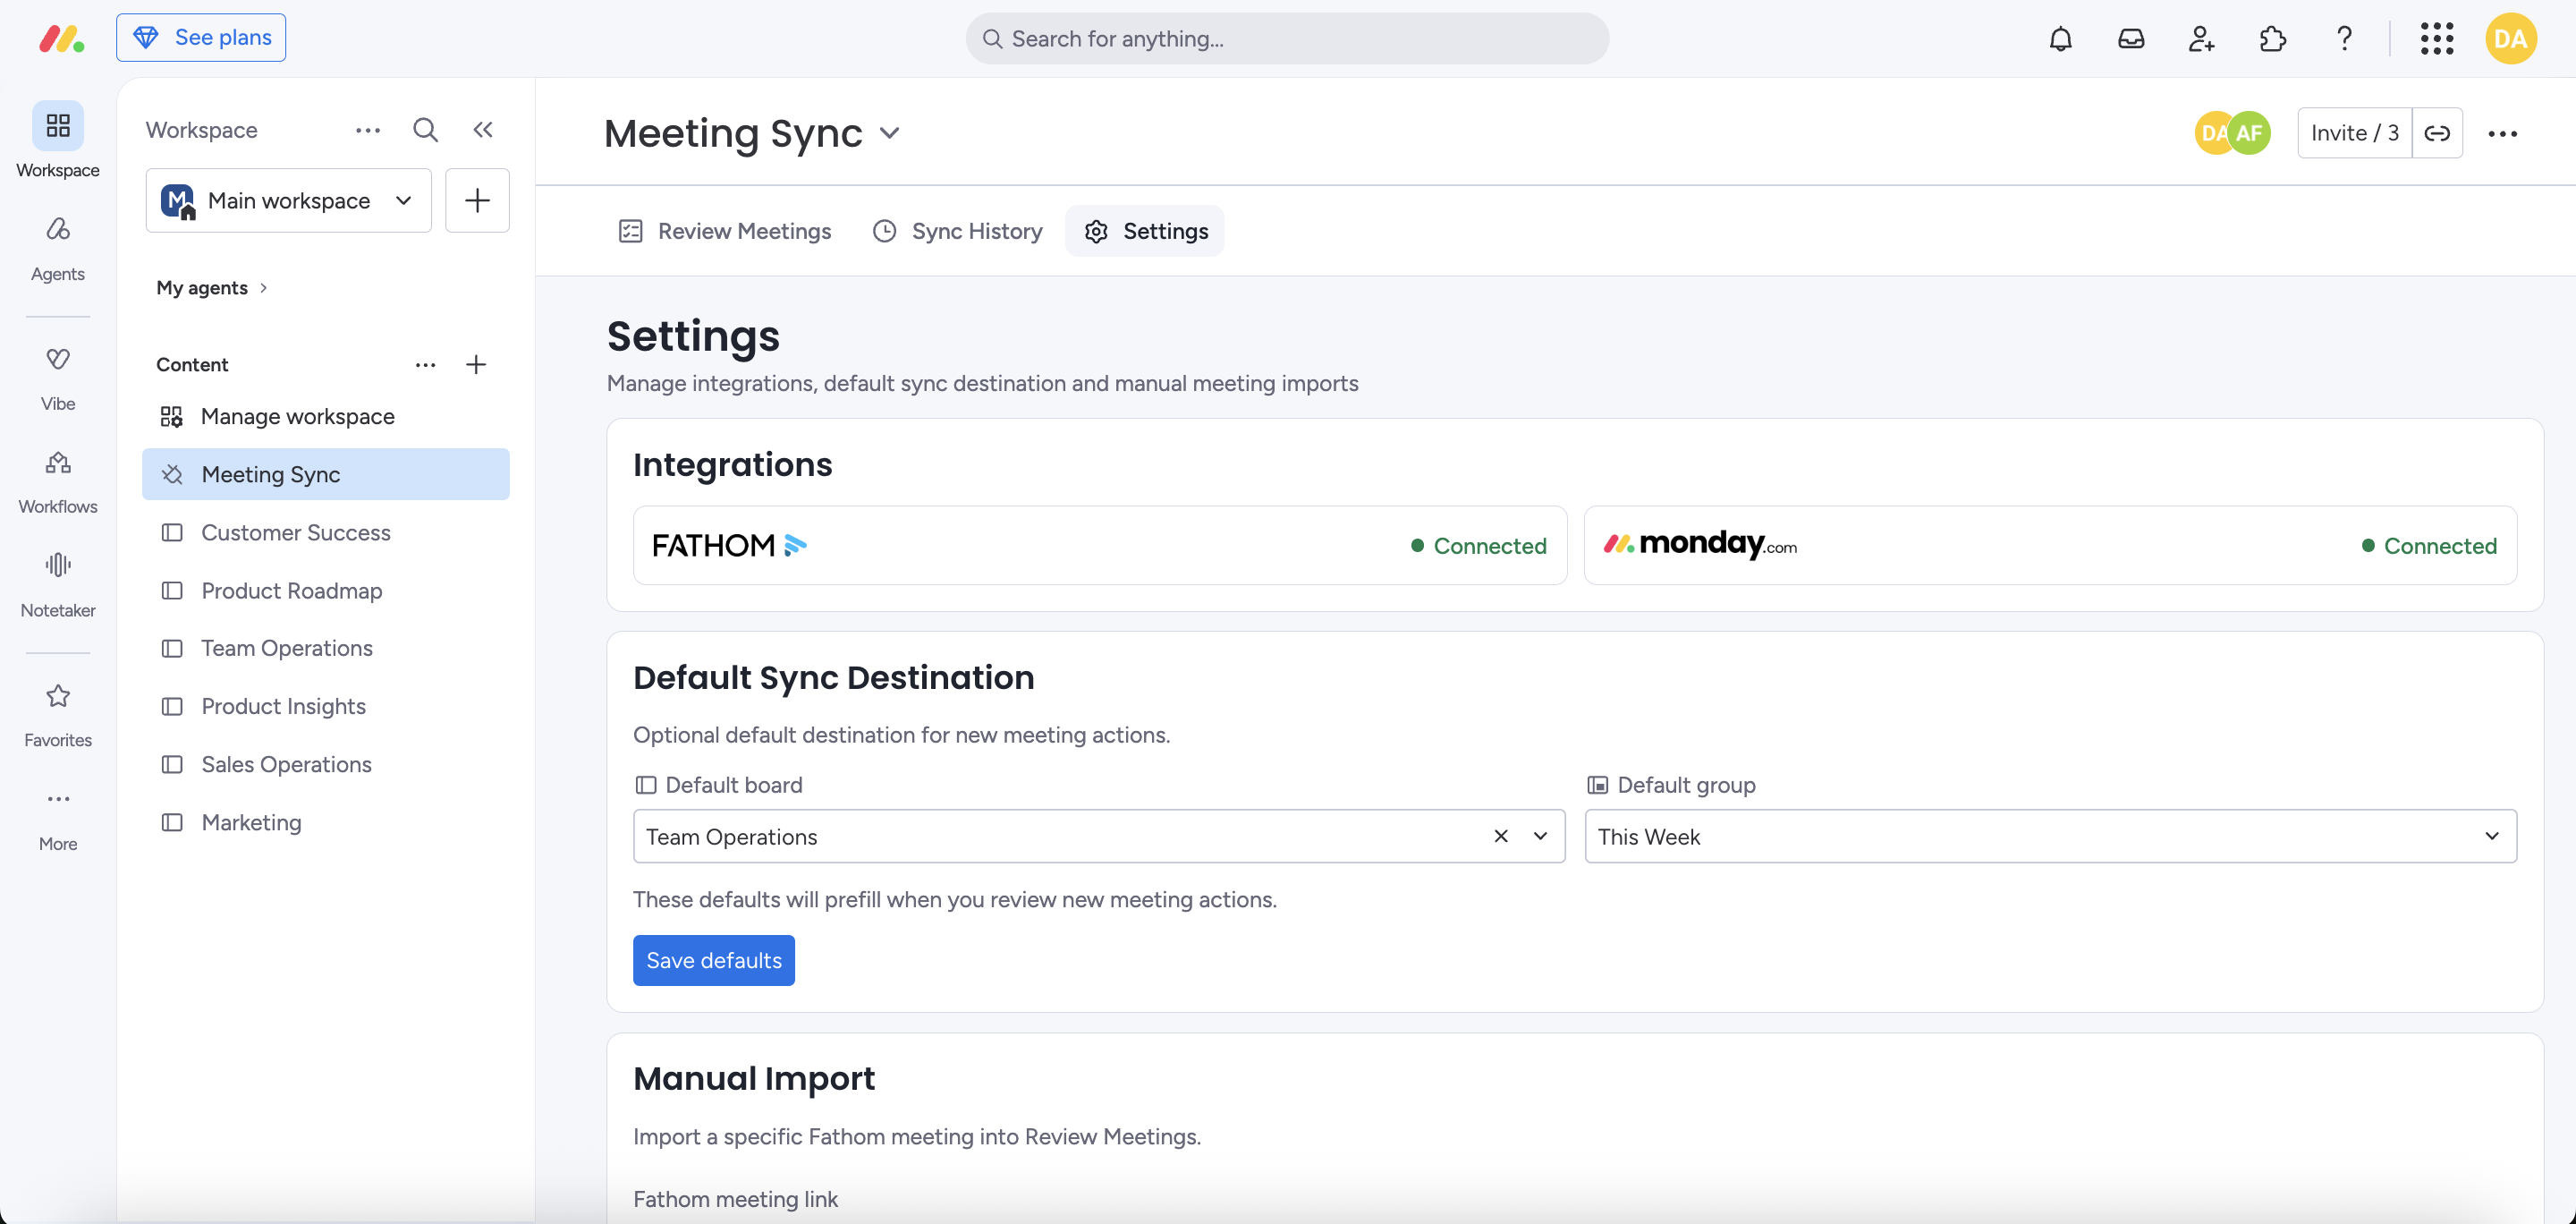
Task: Open the Sales Operations board
Action: tap(326, 765)
